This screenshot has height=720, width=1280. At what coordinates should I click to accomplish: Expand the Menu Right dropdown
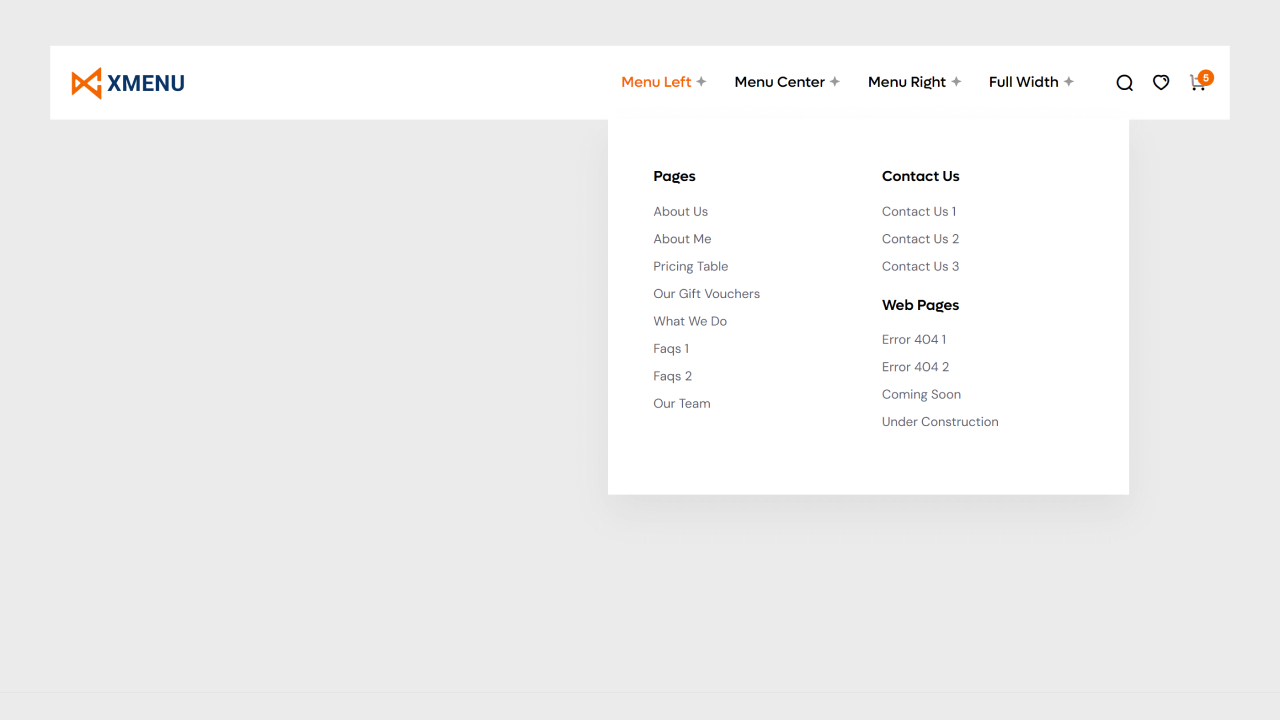tap(906, 82)
